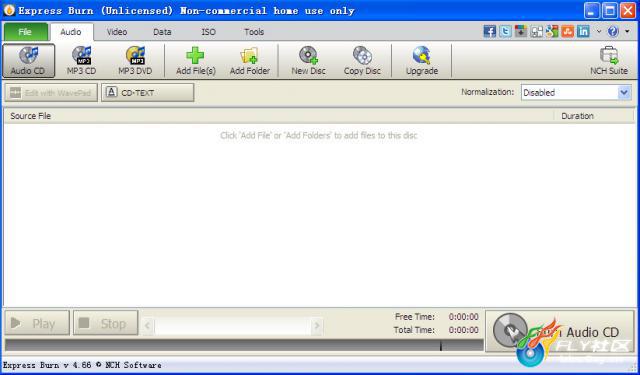640x375 pixels.
Task: Click the Upgrade toolbar icon
Action: (x=422, y=60)
